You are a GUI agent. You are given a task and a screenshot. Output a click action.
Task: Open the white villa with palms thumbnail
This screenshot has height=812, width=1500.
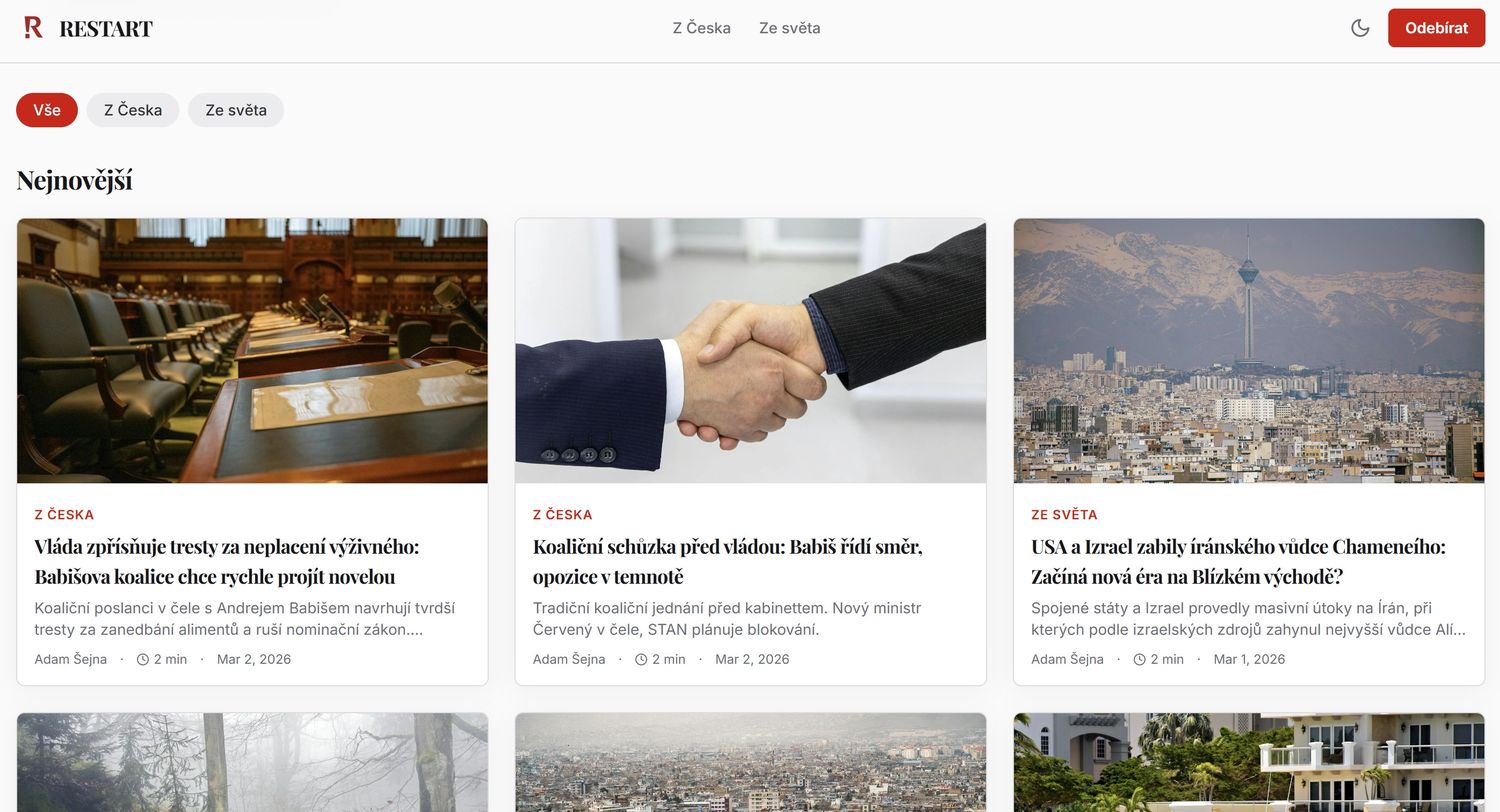[1248, 762]
